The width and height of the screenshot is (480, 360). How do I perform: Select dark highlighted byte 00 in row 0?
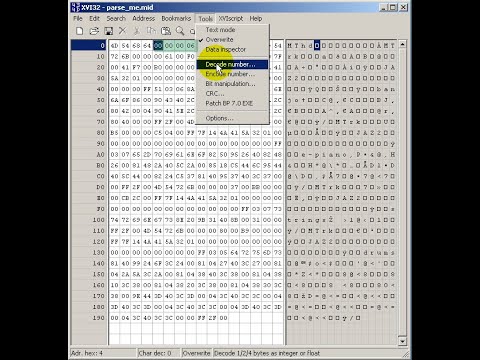pos(158,45)
